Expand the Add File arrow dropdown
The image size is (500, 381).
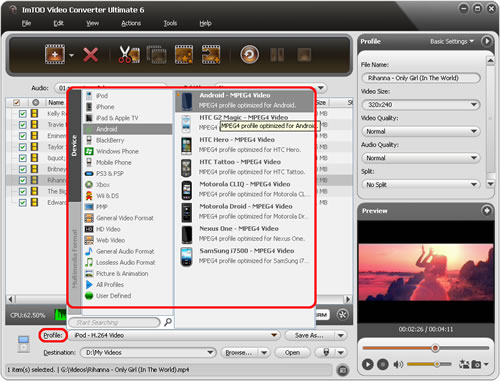pyautogui.click(x=71, y=55)
